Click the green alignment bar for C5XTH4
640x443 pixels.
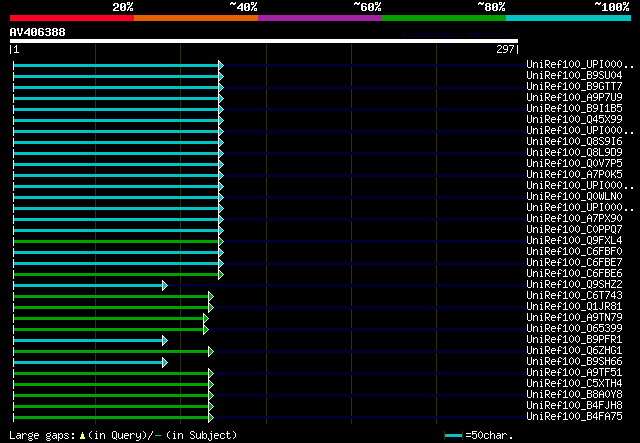111,385
